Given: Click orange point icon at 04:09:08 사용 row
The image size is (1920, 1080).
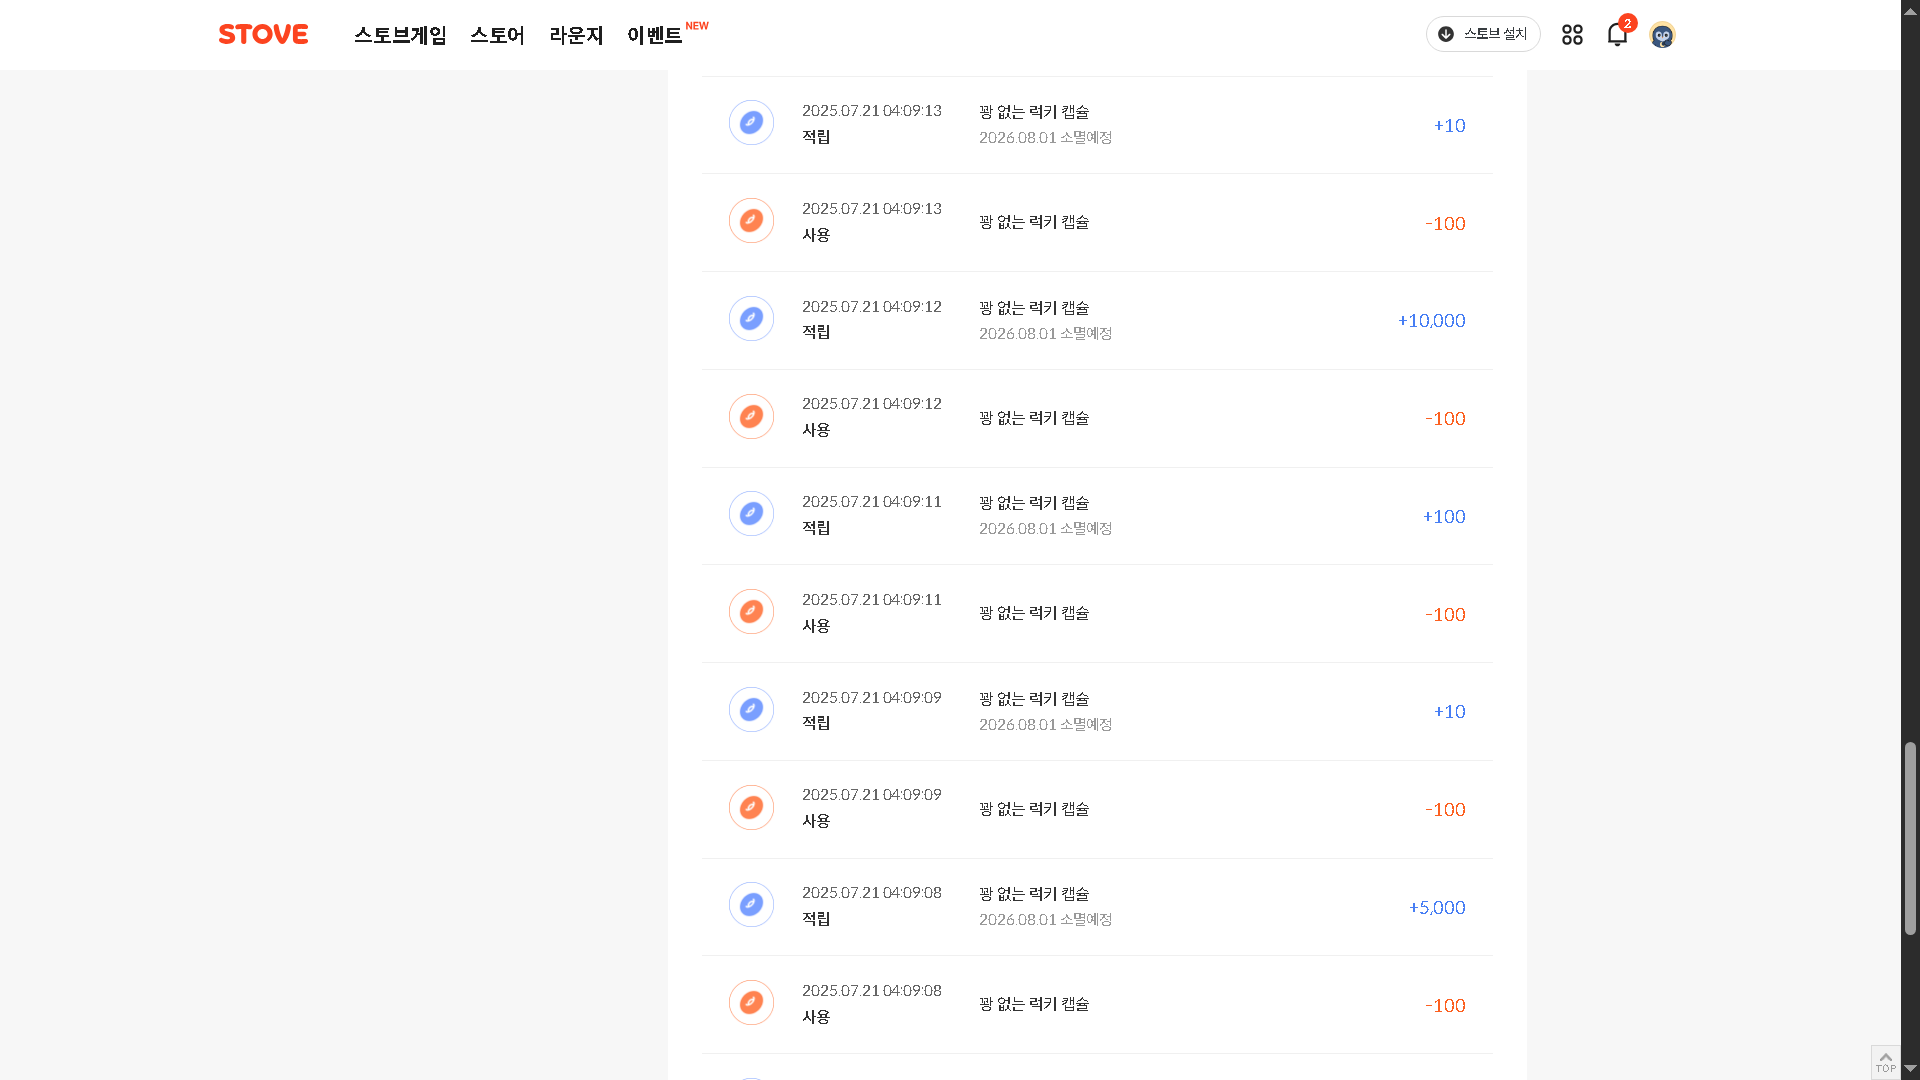Looking at the screenshot, I should pyautogui.click(x=751, y=1003).
